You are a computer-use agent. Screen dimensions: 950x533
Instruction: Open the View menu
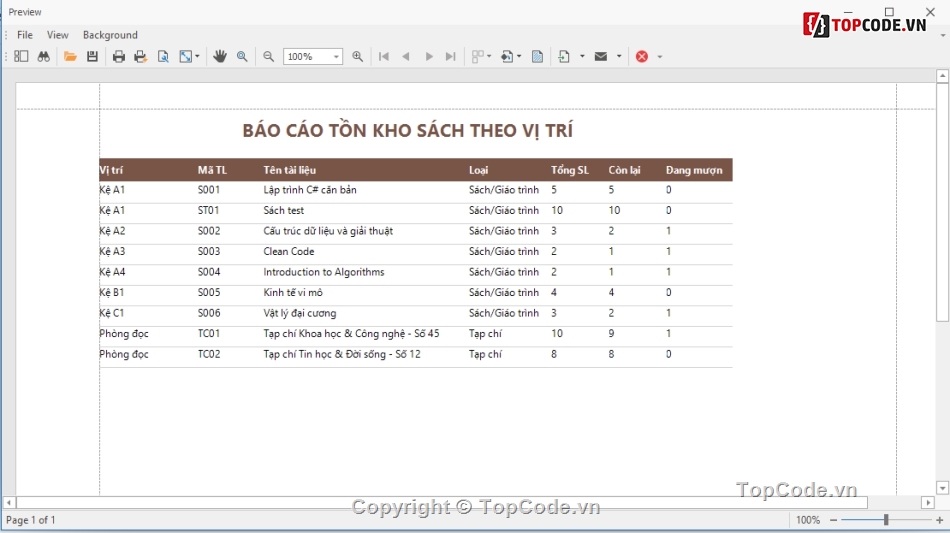pos(58,35)
